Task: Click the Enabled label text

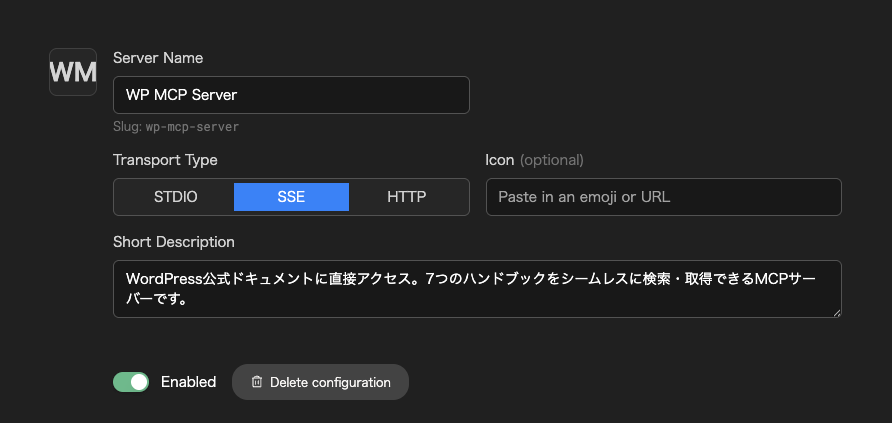Action: [188, 382]
